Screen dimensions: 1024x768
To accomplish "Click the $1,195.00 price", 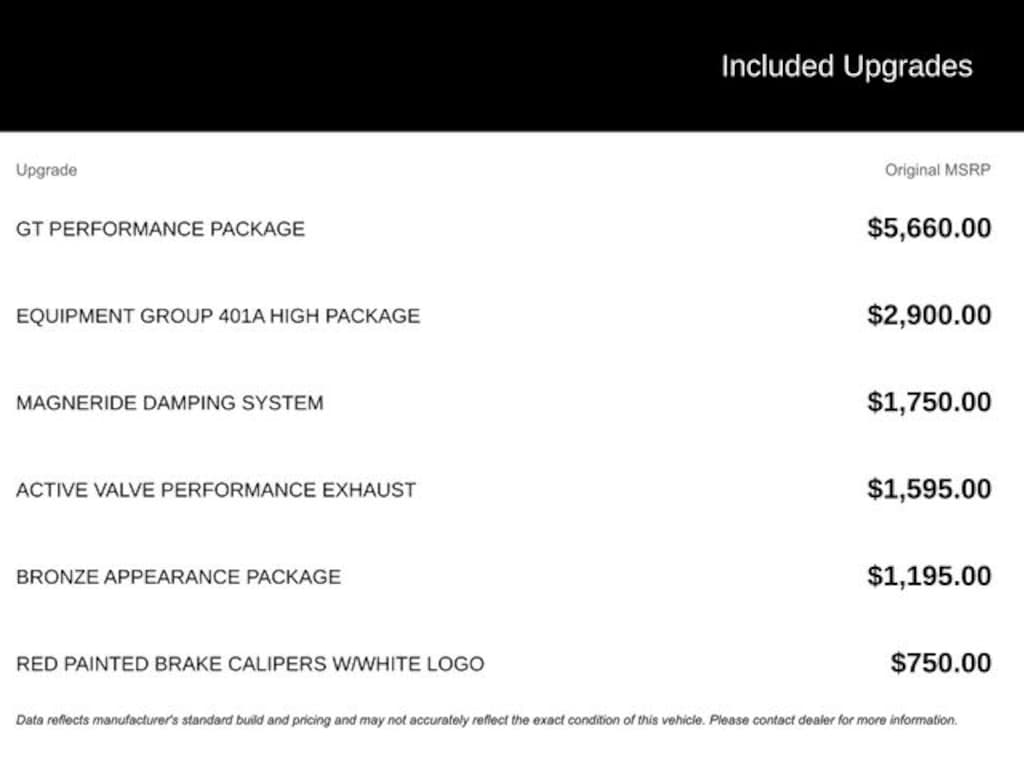I will 929,576.
